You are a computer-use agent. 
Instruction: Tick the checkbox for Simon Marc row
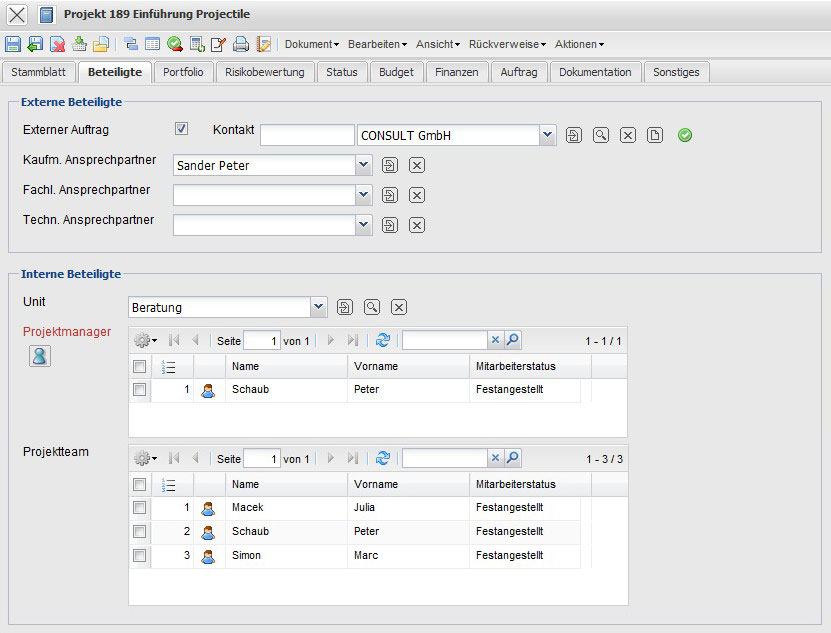140,556
